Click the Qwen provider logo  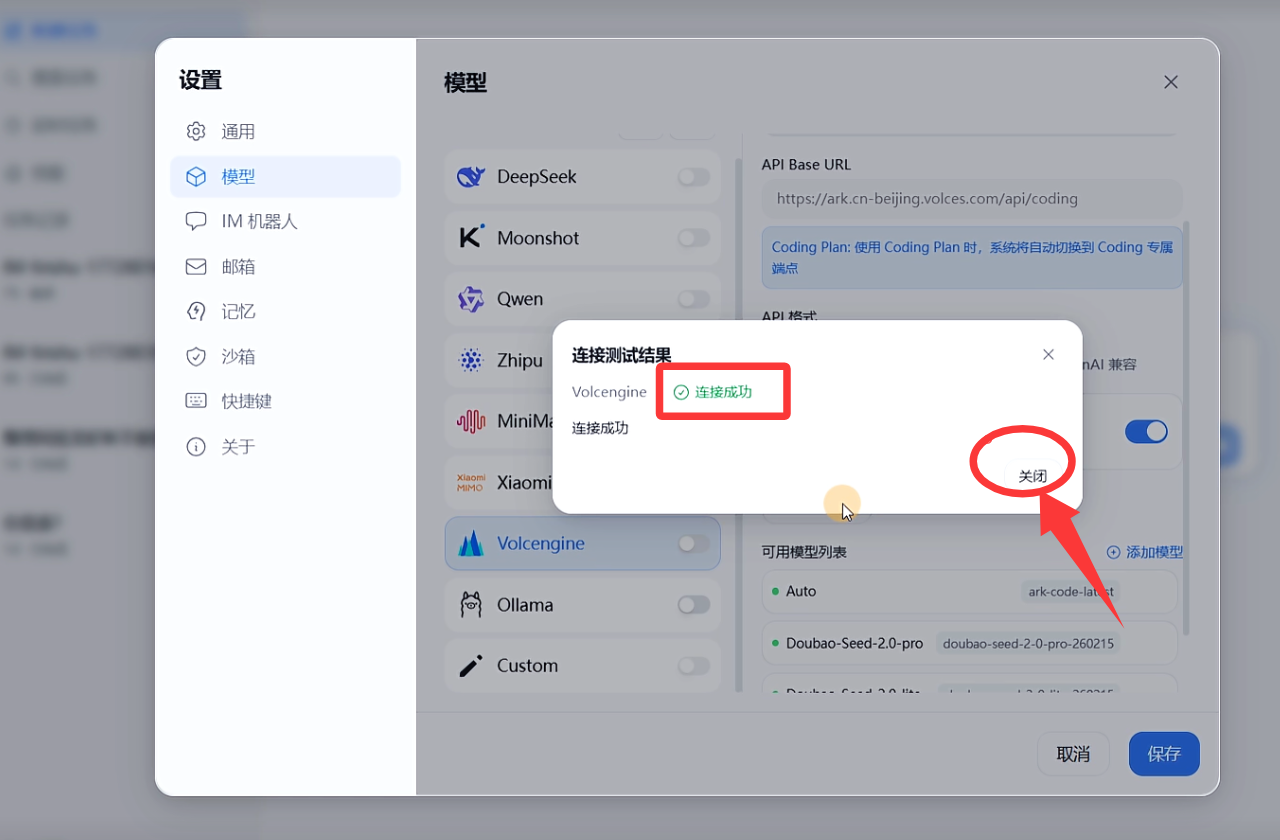tap(471, 299)
